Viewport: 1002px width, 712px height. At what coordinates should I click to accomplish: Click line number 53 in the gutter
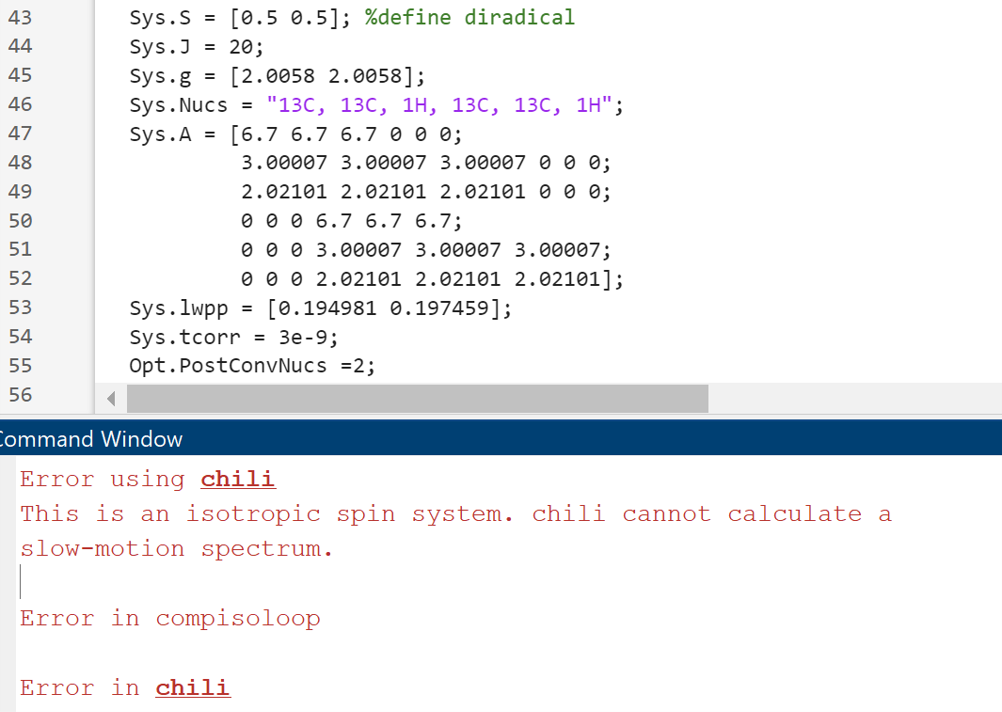click(x=20, y=307)
